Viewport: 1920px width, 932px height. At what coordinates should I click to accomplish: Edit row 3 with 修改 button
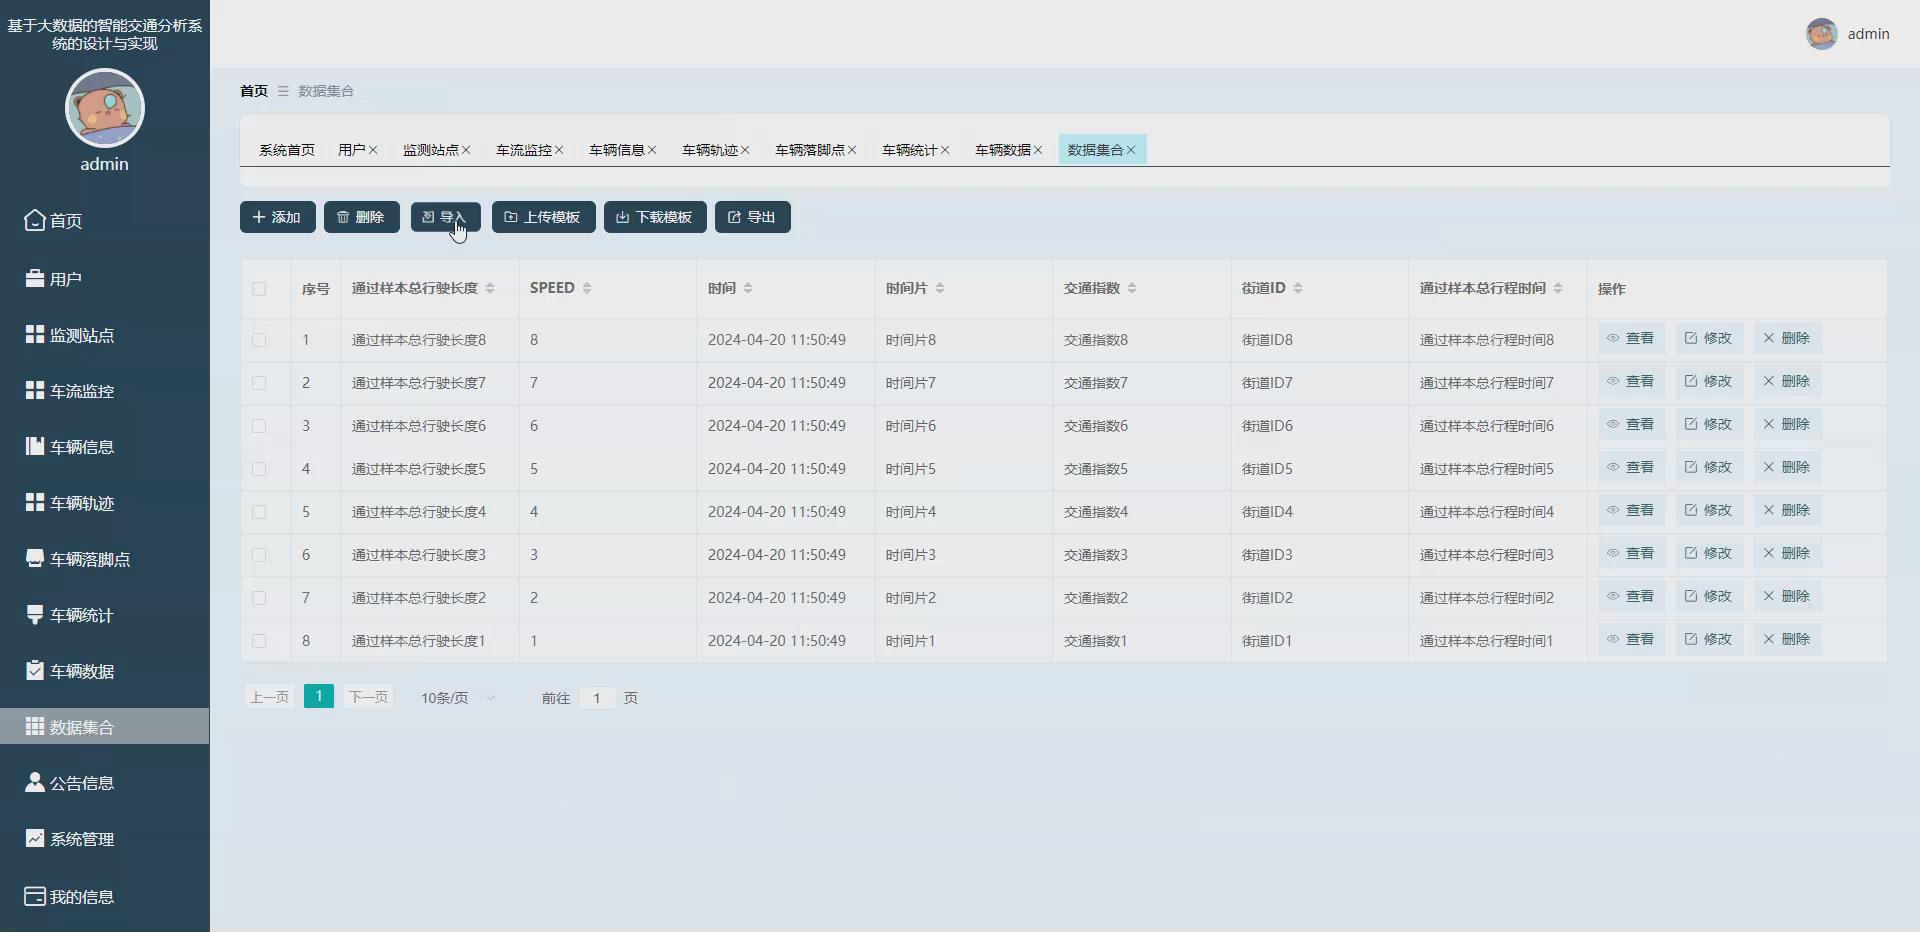[x=1709, y=424]
